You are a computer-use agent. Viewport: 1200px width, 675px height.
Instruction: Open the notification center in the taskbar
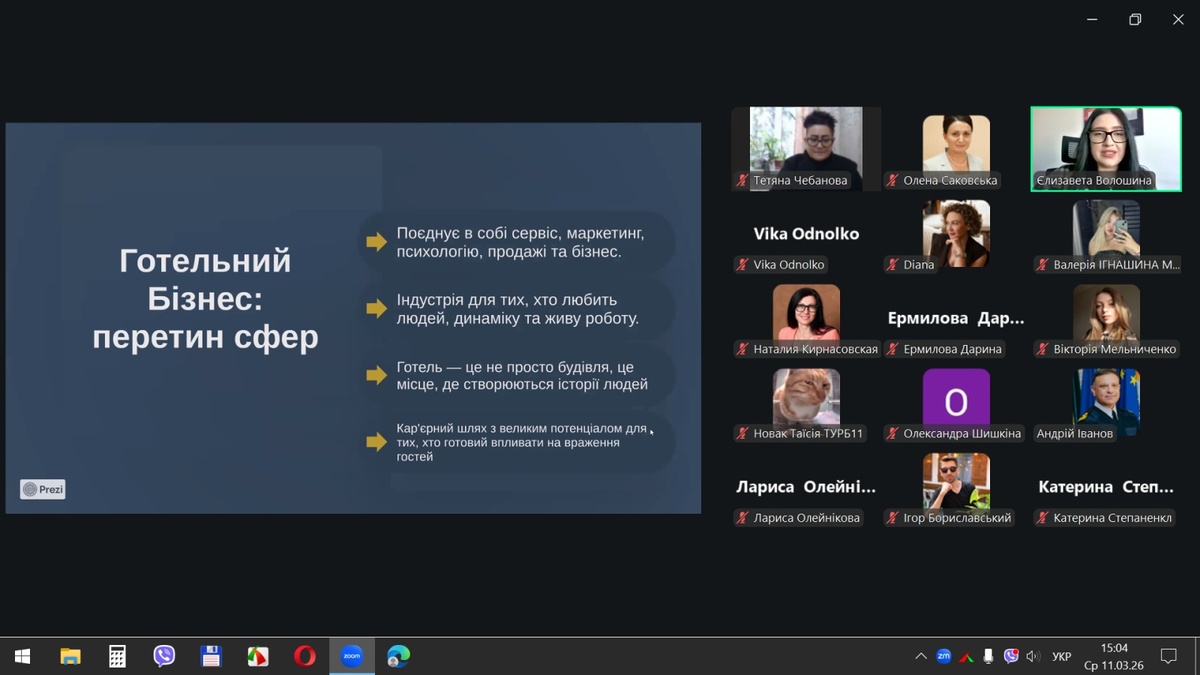pyautogui.click(x=1168, y=656)
